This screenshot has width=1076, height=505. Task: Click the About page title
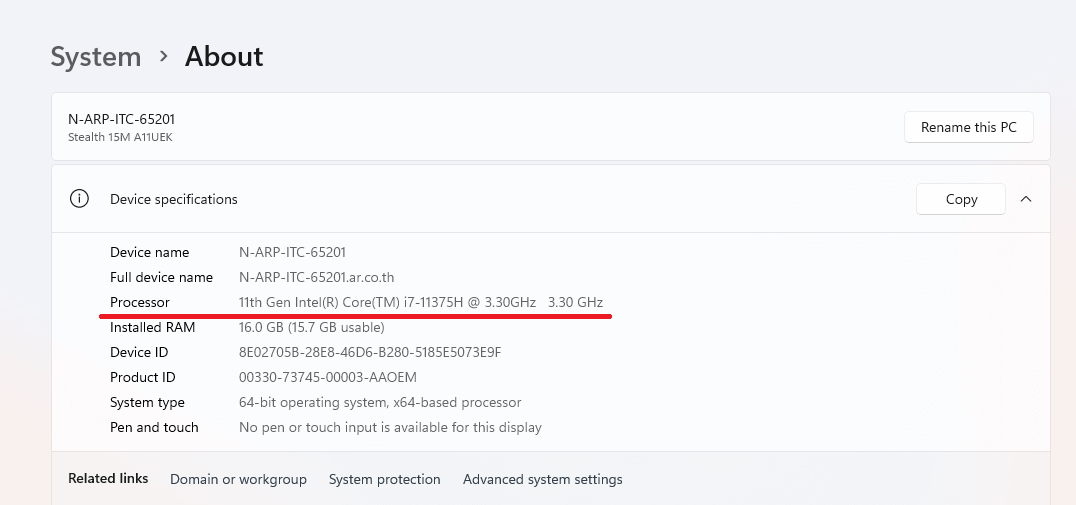click(x=224, y=56)
